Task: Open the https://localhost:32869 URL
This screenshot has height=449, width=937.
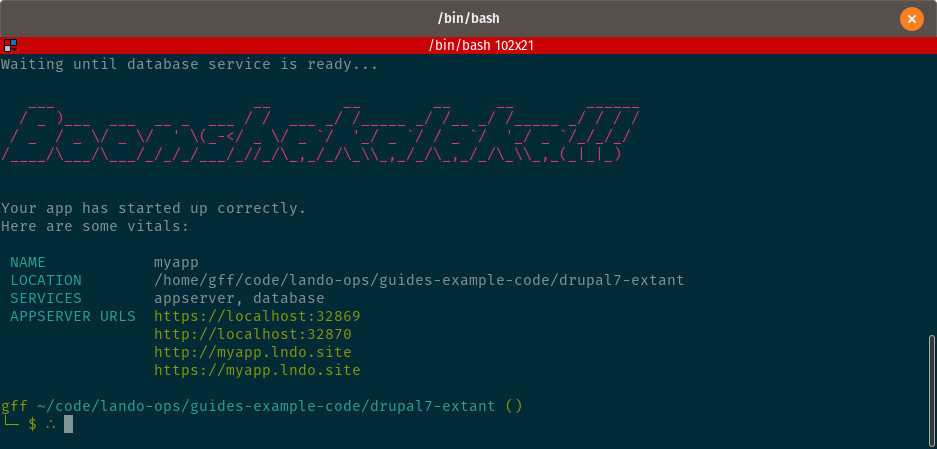Action: click(257, 316)
